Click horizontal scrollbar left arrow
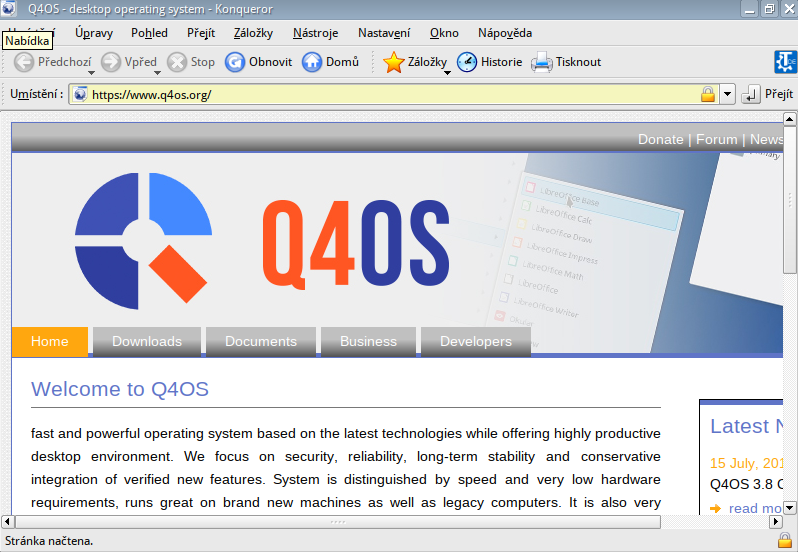The height and width of the screenshot is (552, 798). click(x=8, y=521)
